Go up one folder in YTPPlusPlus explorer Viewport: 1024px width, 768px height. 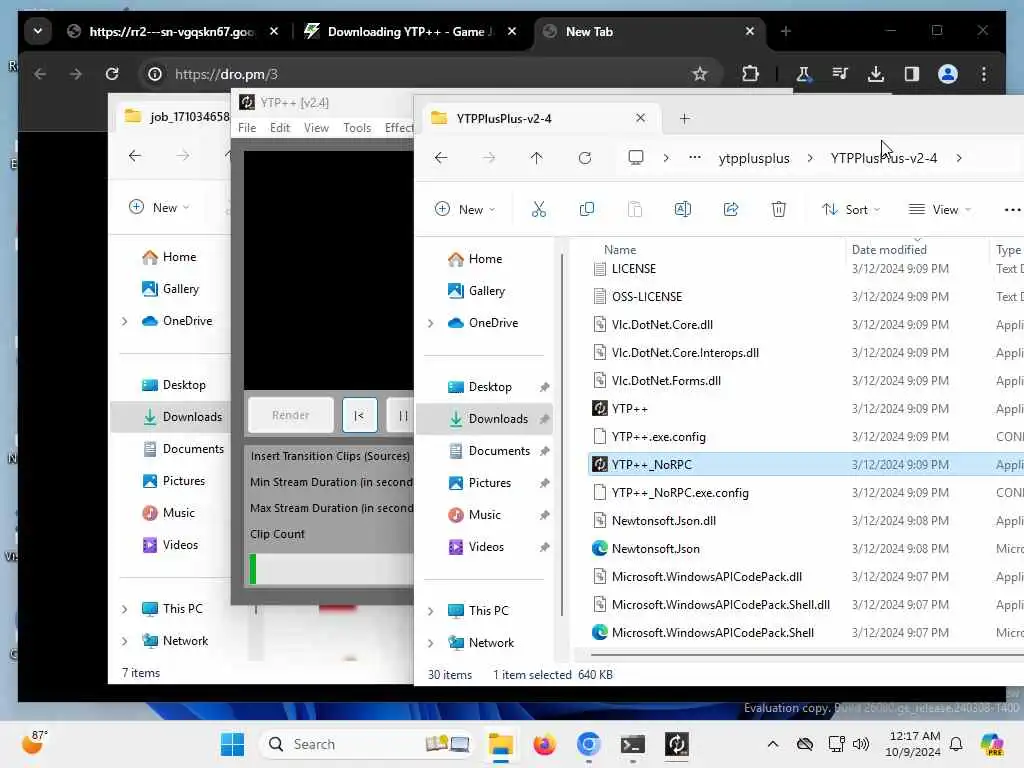[x=536, y=158]
